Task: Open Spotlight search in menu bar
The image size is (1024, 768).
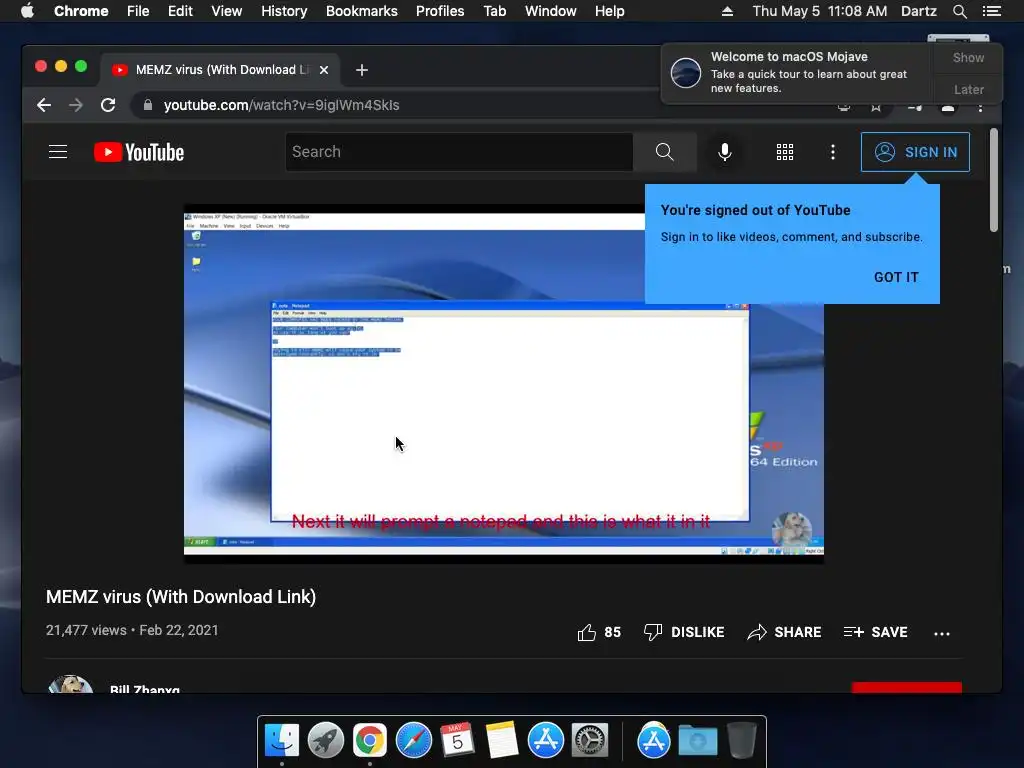Action: coord(959,11)
